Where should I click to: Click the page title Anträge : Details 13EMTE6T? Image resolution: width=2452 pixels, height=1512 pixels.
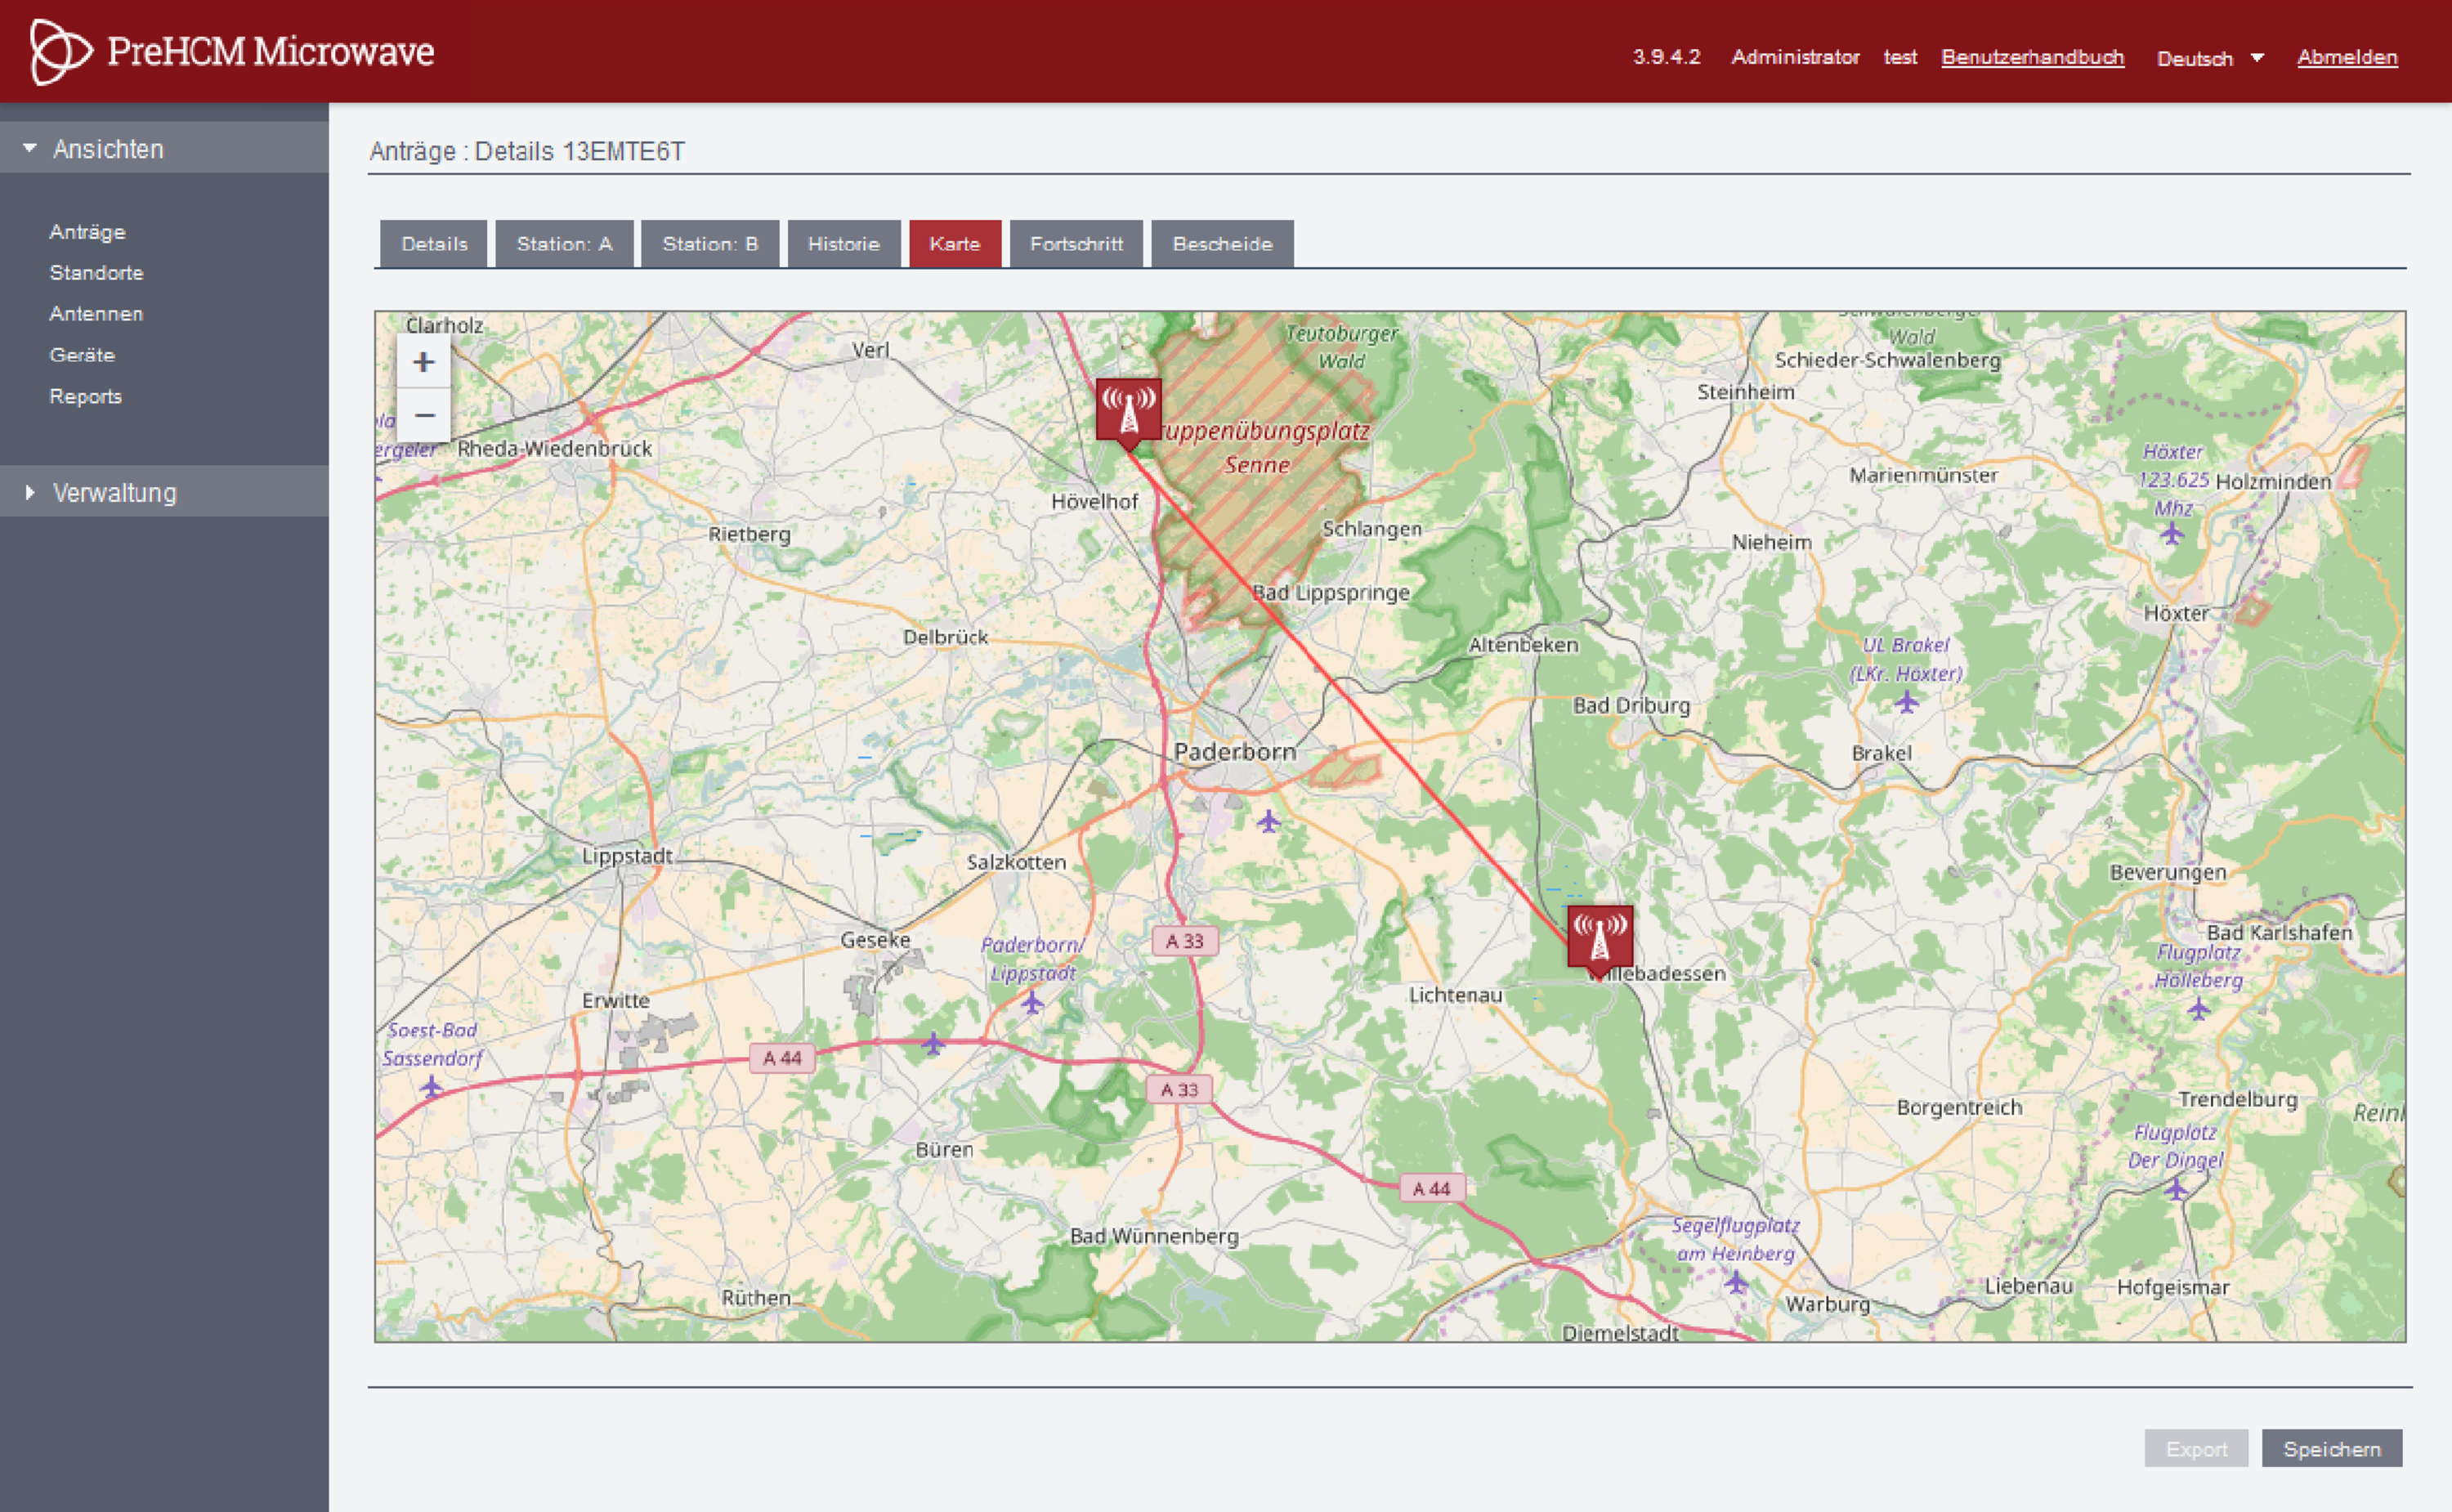coord(527,151)
